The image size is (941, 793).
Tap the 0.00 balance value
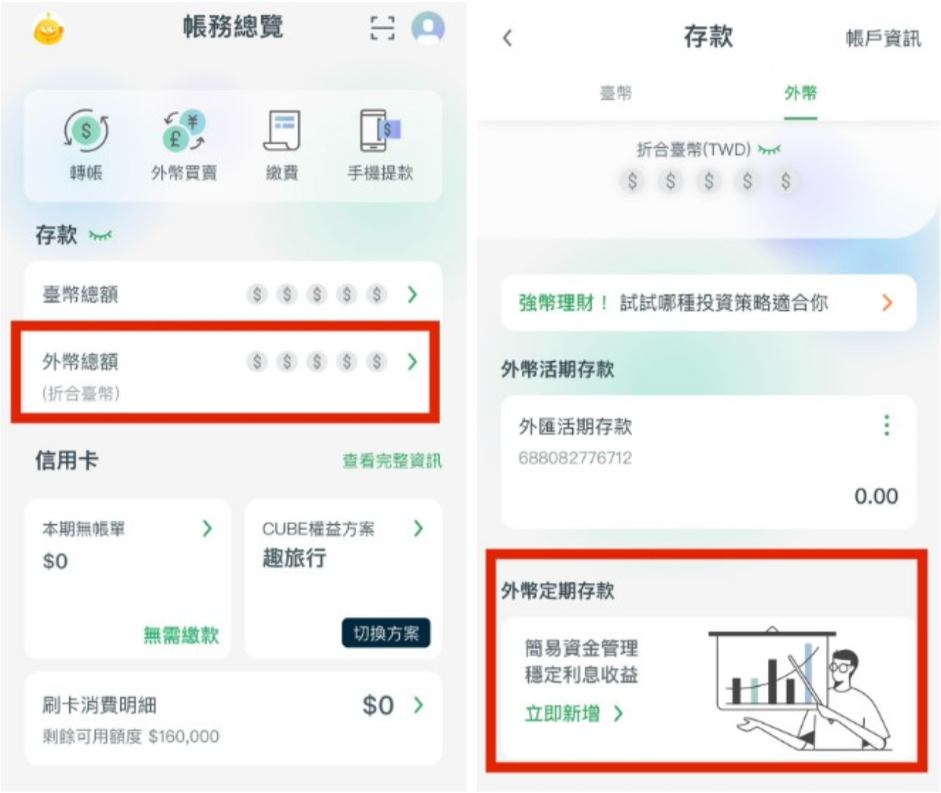click(x=876, y=496)
